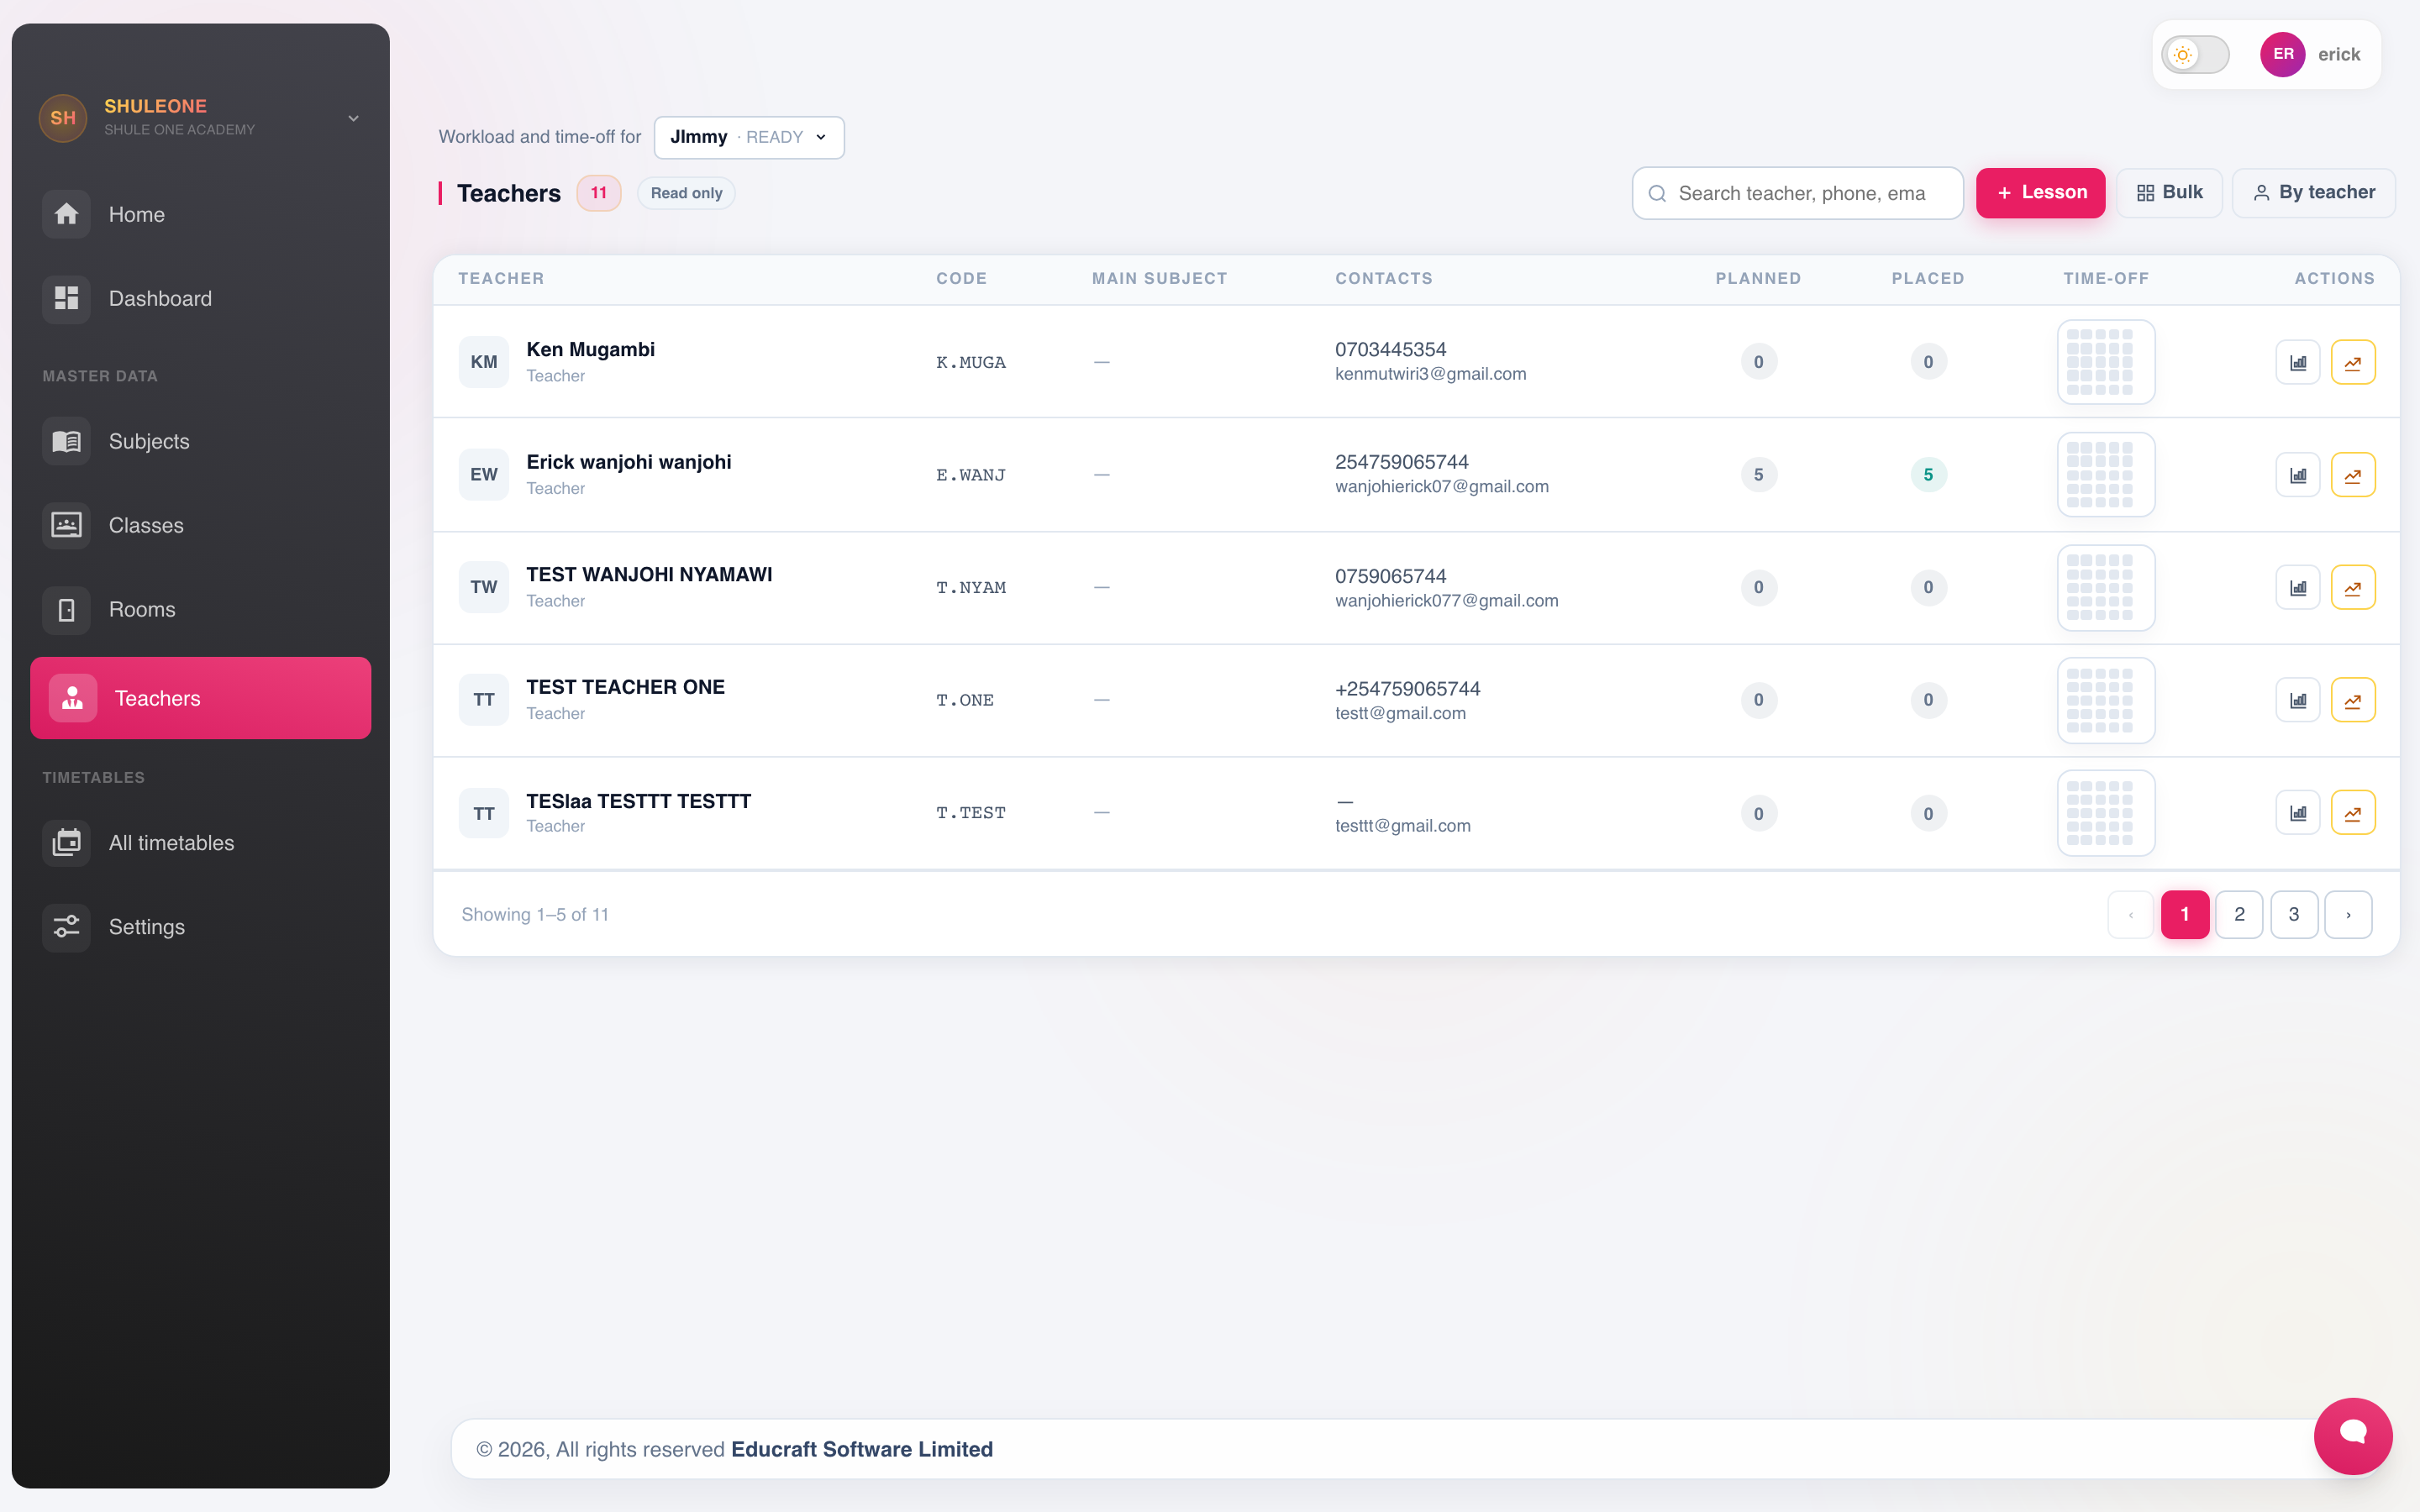
Task: Open workload chart for TEST WANJOHI NYAMAWI
Action: [2298, 587]
